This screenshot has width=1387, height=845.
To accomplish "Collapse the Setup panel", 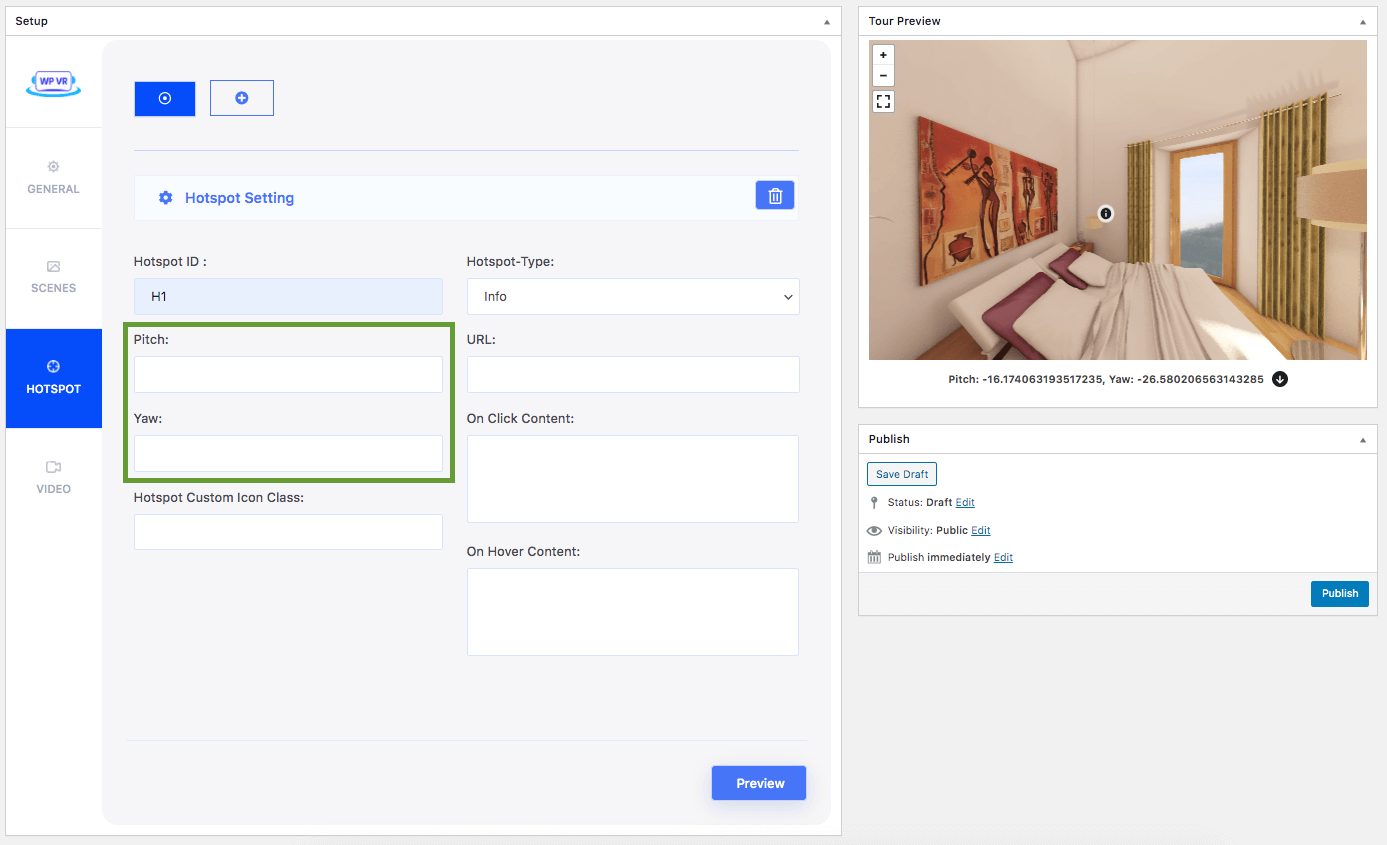I will (x=827, y=21).
